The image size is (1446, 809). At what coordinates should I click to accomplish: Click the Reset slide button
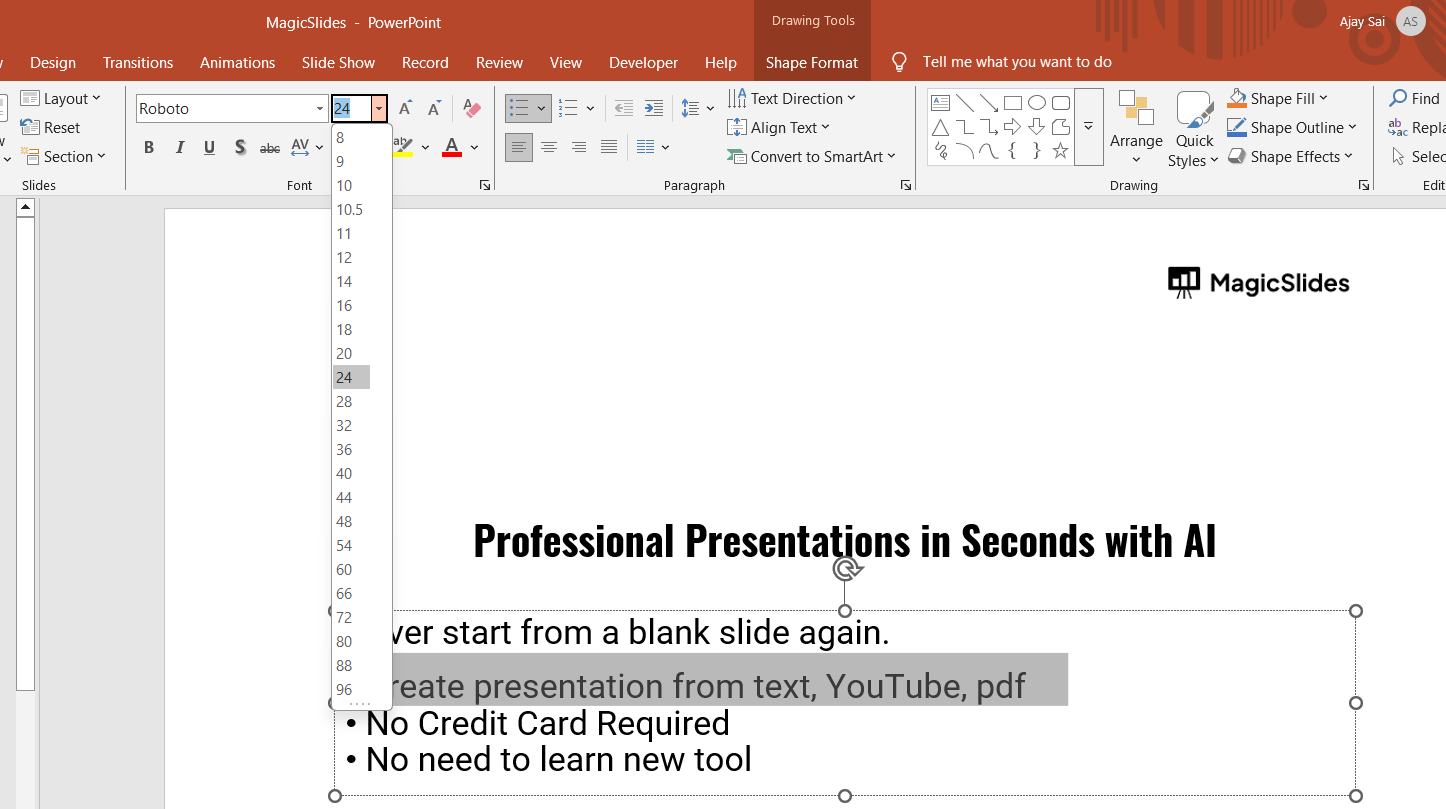(50, 127)
